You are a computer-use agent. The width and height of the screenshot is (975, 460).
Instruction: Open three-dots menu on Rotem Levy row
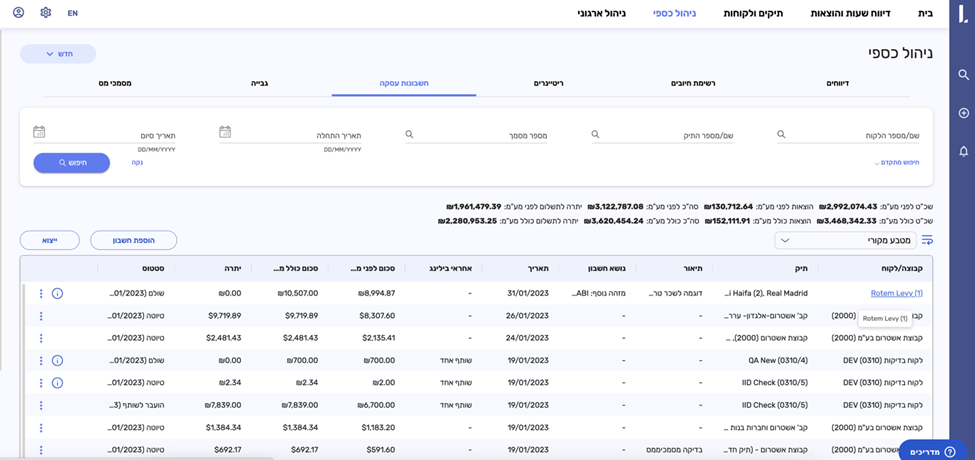[x=41, y=294]
